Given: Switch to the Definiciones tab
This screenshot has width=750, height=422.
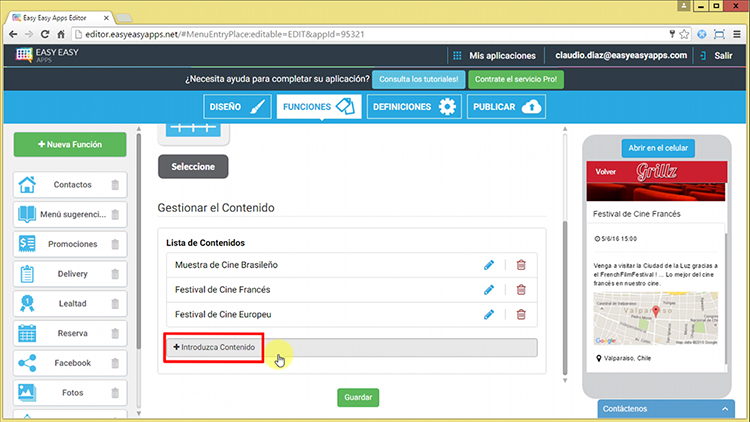Looking at the screenshot, I should [413, 107].
